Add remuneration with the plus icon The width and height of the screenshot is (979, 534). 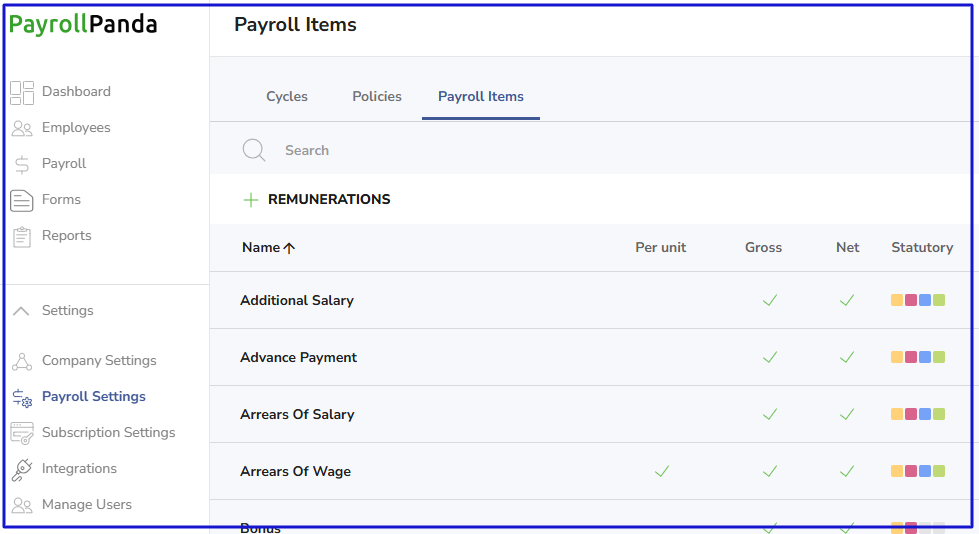(251, 200)
